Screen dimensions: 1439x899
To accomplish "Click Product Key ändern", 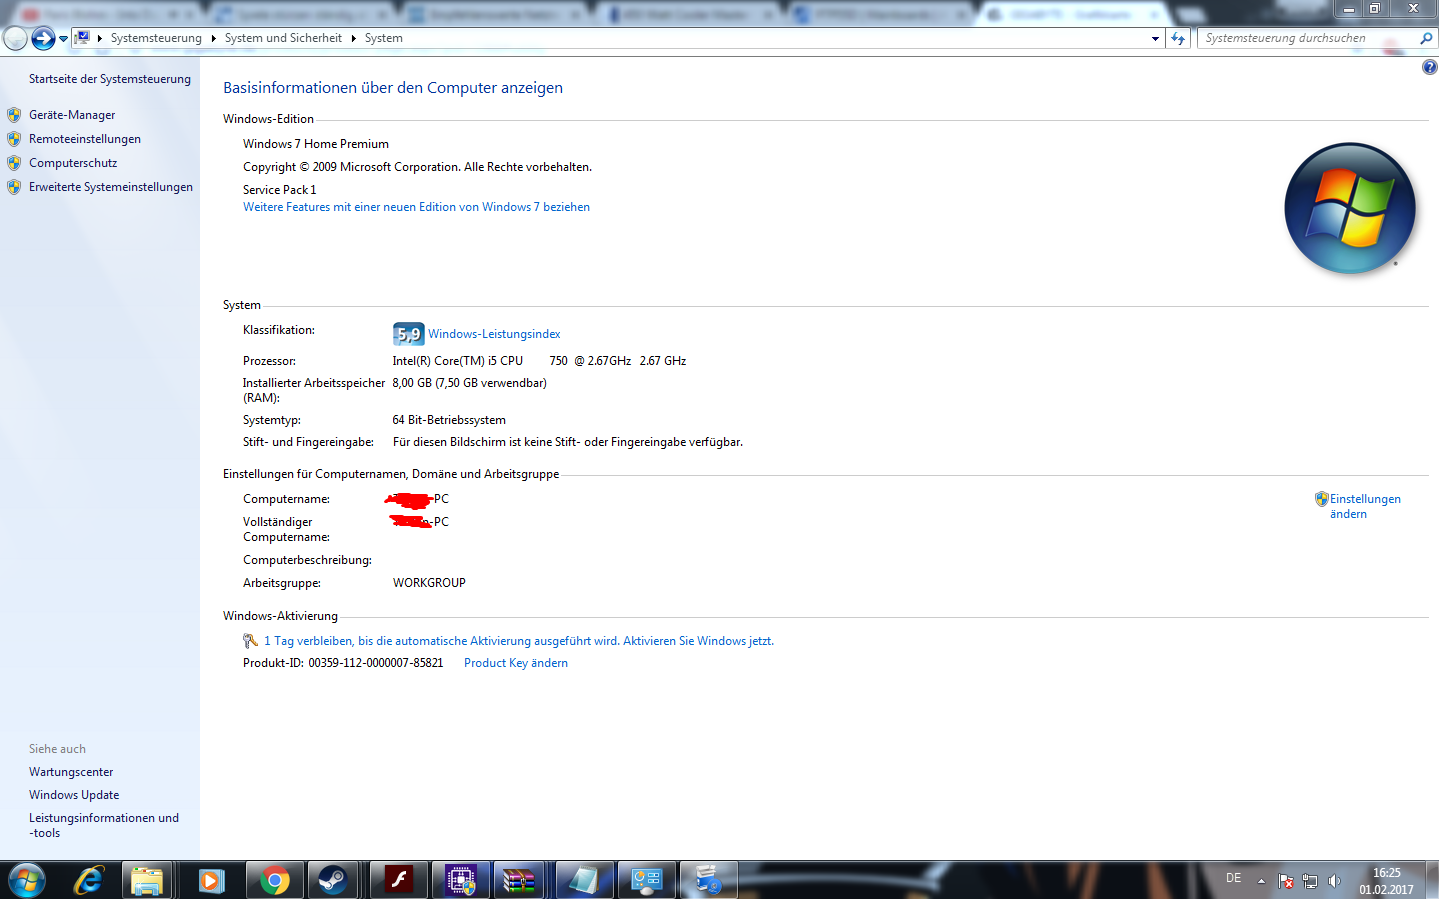I will [516, 663].
